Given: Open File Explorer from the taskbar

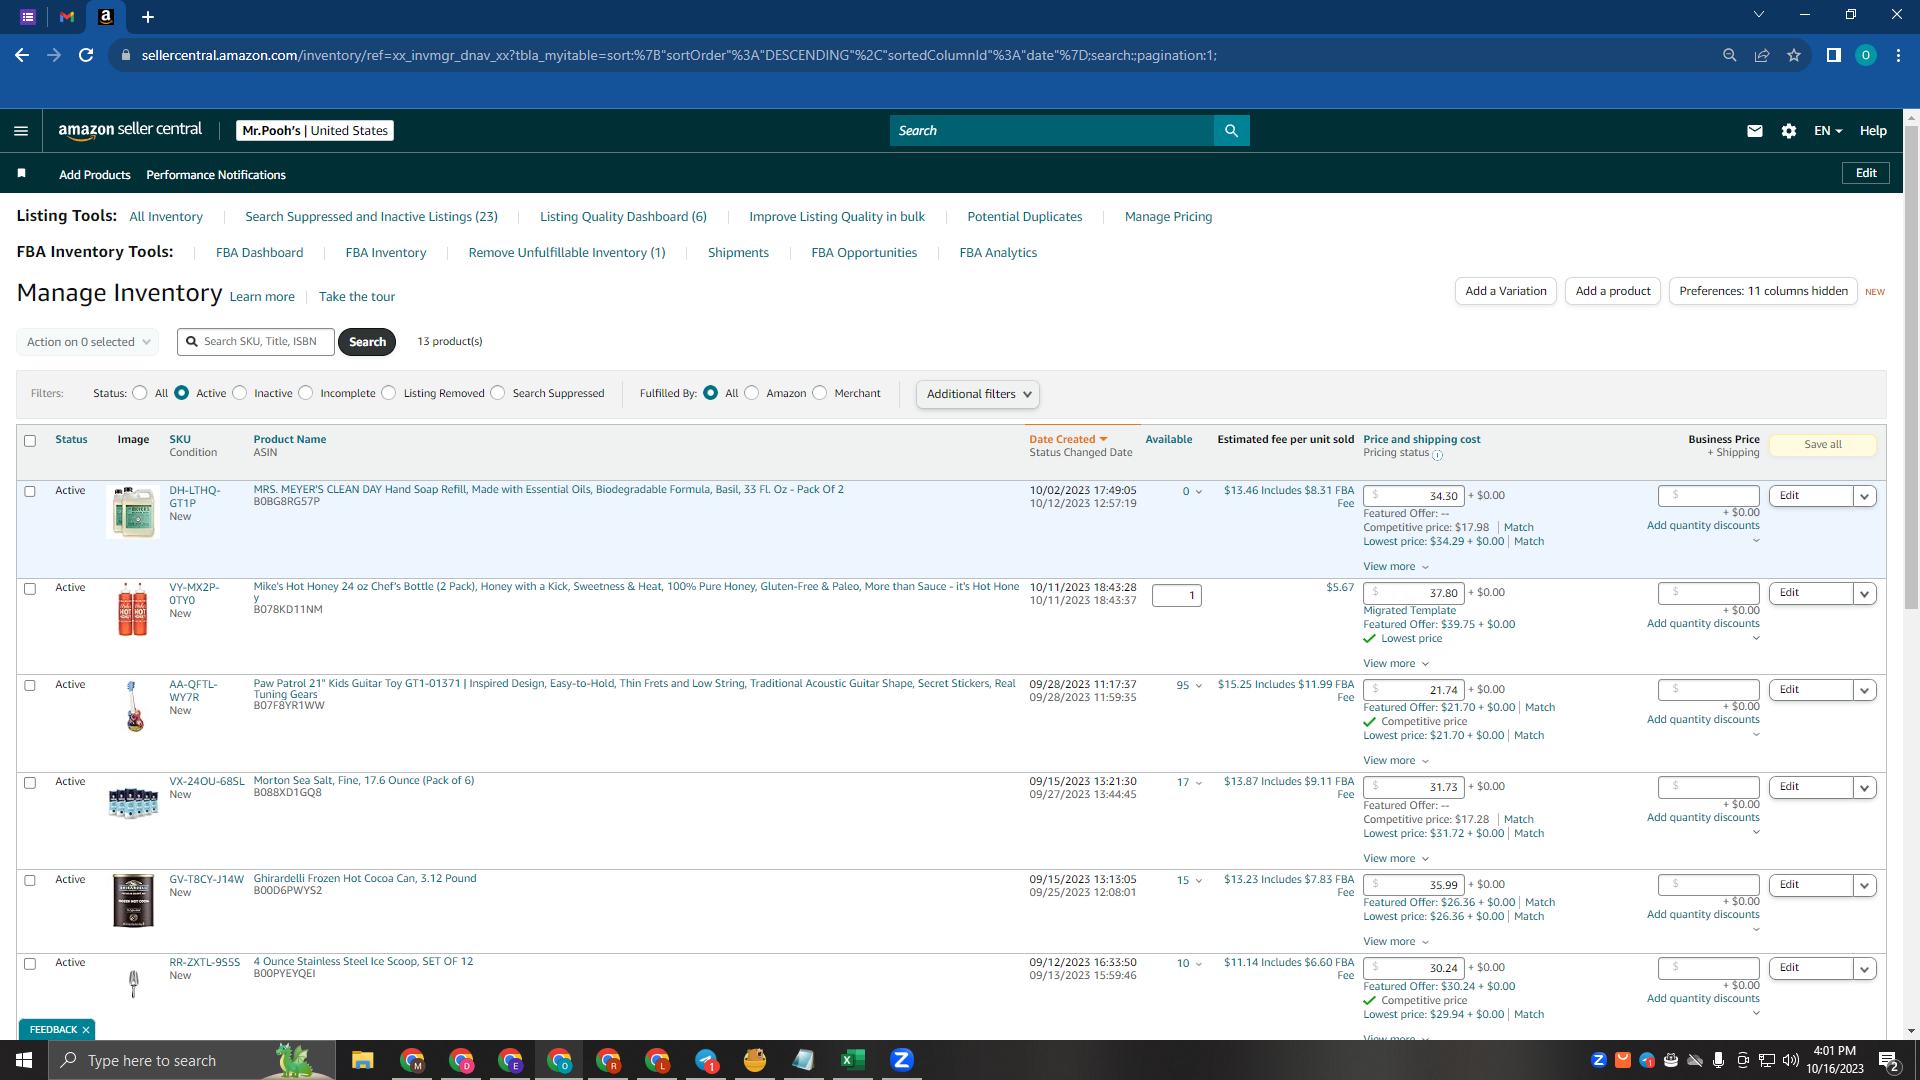Looking at the screenshot, I should (362, 1060).
